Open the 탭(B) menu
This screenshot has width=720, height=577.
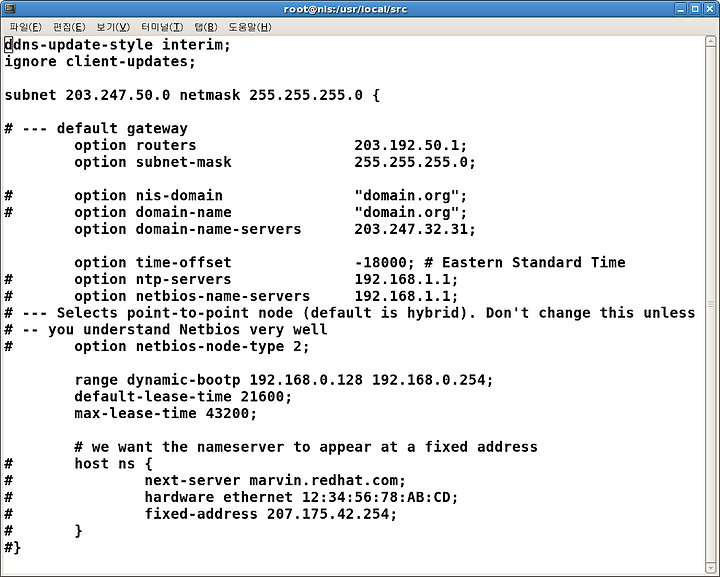click(206, 27)
